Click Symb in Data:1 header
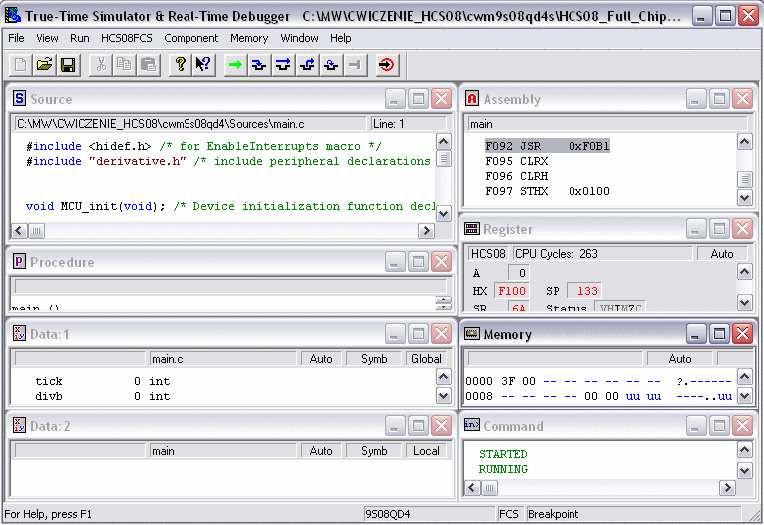The image size is (764, 525). (x=374, y=359)
